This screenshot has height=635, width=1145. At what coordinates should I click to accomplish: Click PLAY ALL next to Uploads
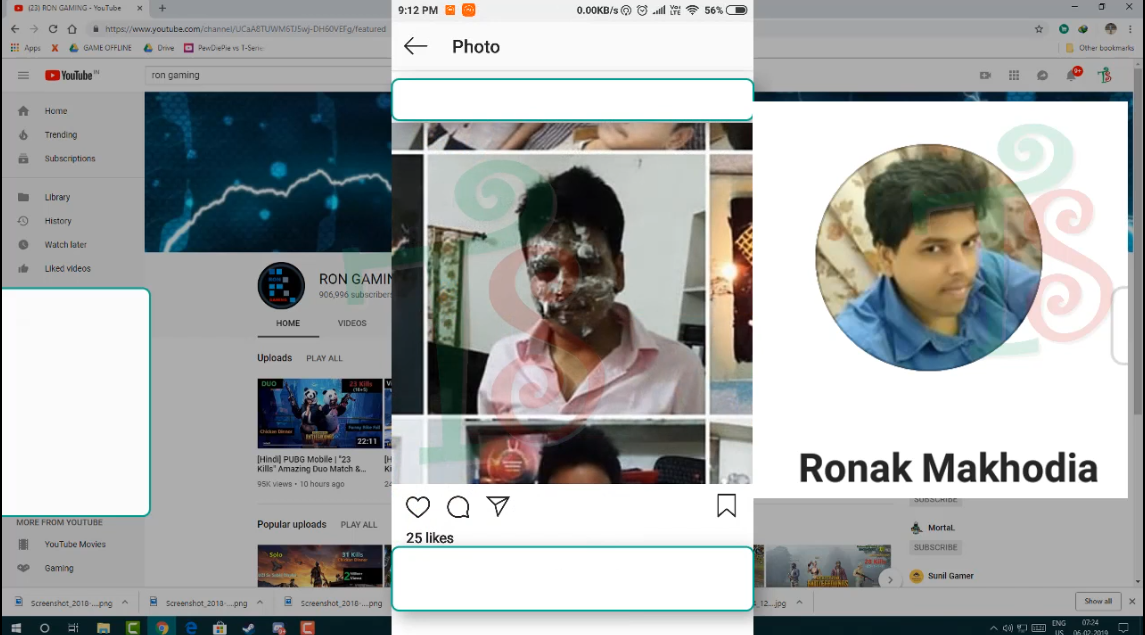[x=324, y=357]
